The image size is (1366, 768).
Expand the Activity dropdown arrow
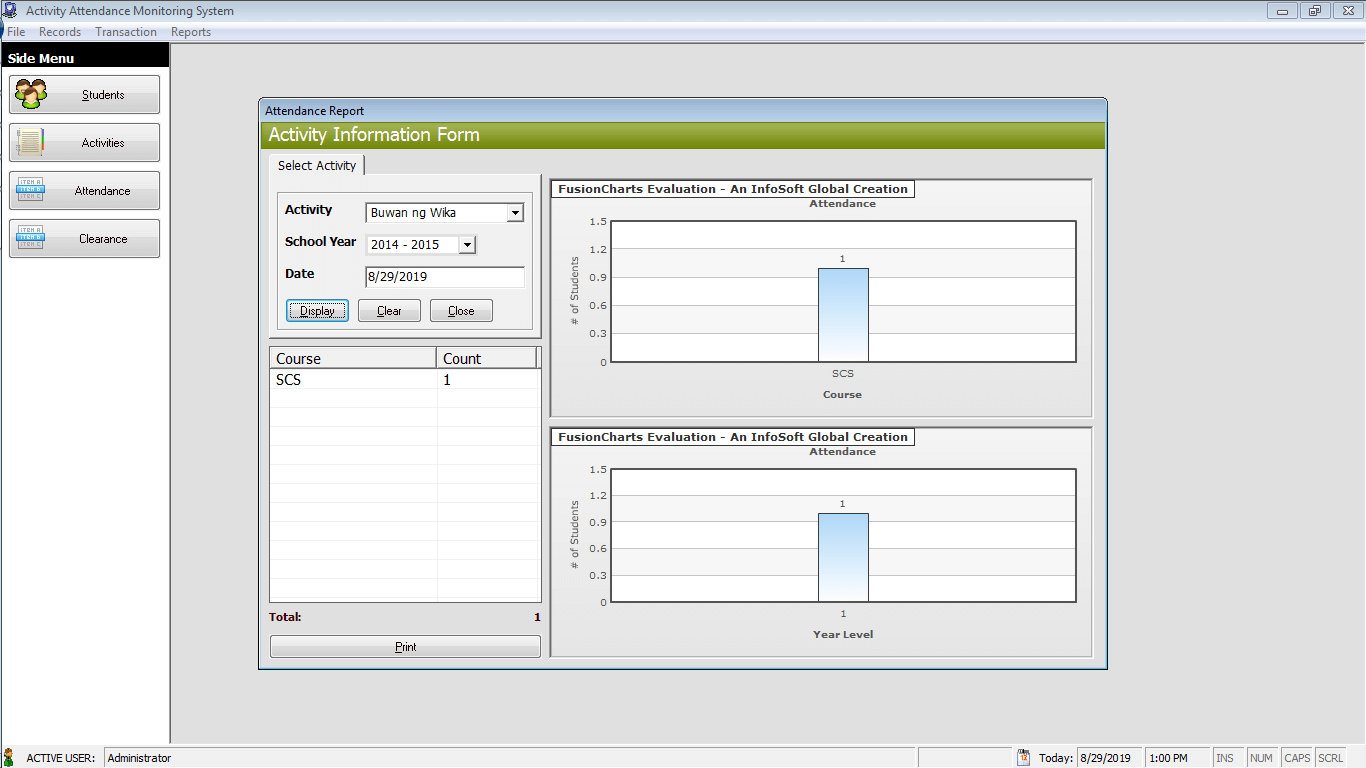point(515,213)
